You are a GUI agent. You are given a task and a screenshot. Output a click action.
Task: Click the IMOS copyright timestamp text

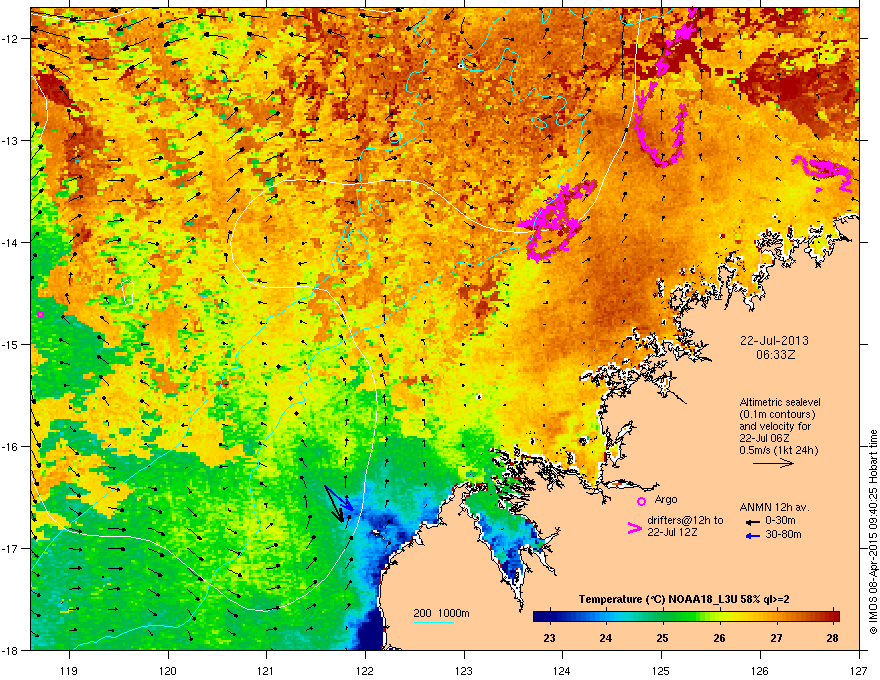point(873,532)
